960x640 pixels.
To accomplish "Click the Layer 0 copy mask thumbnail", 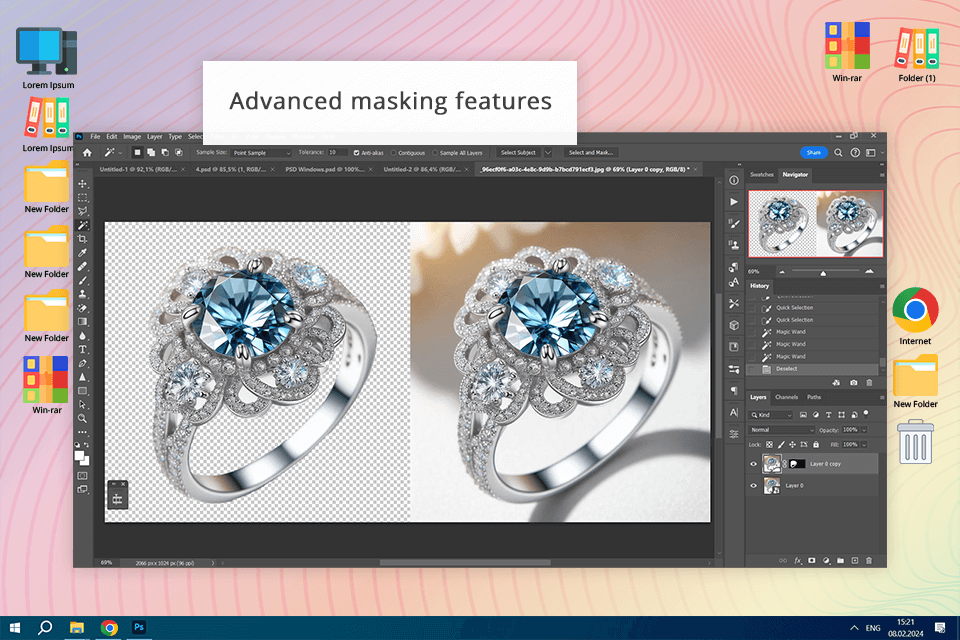I will pos(797,464).
